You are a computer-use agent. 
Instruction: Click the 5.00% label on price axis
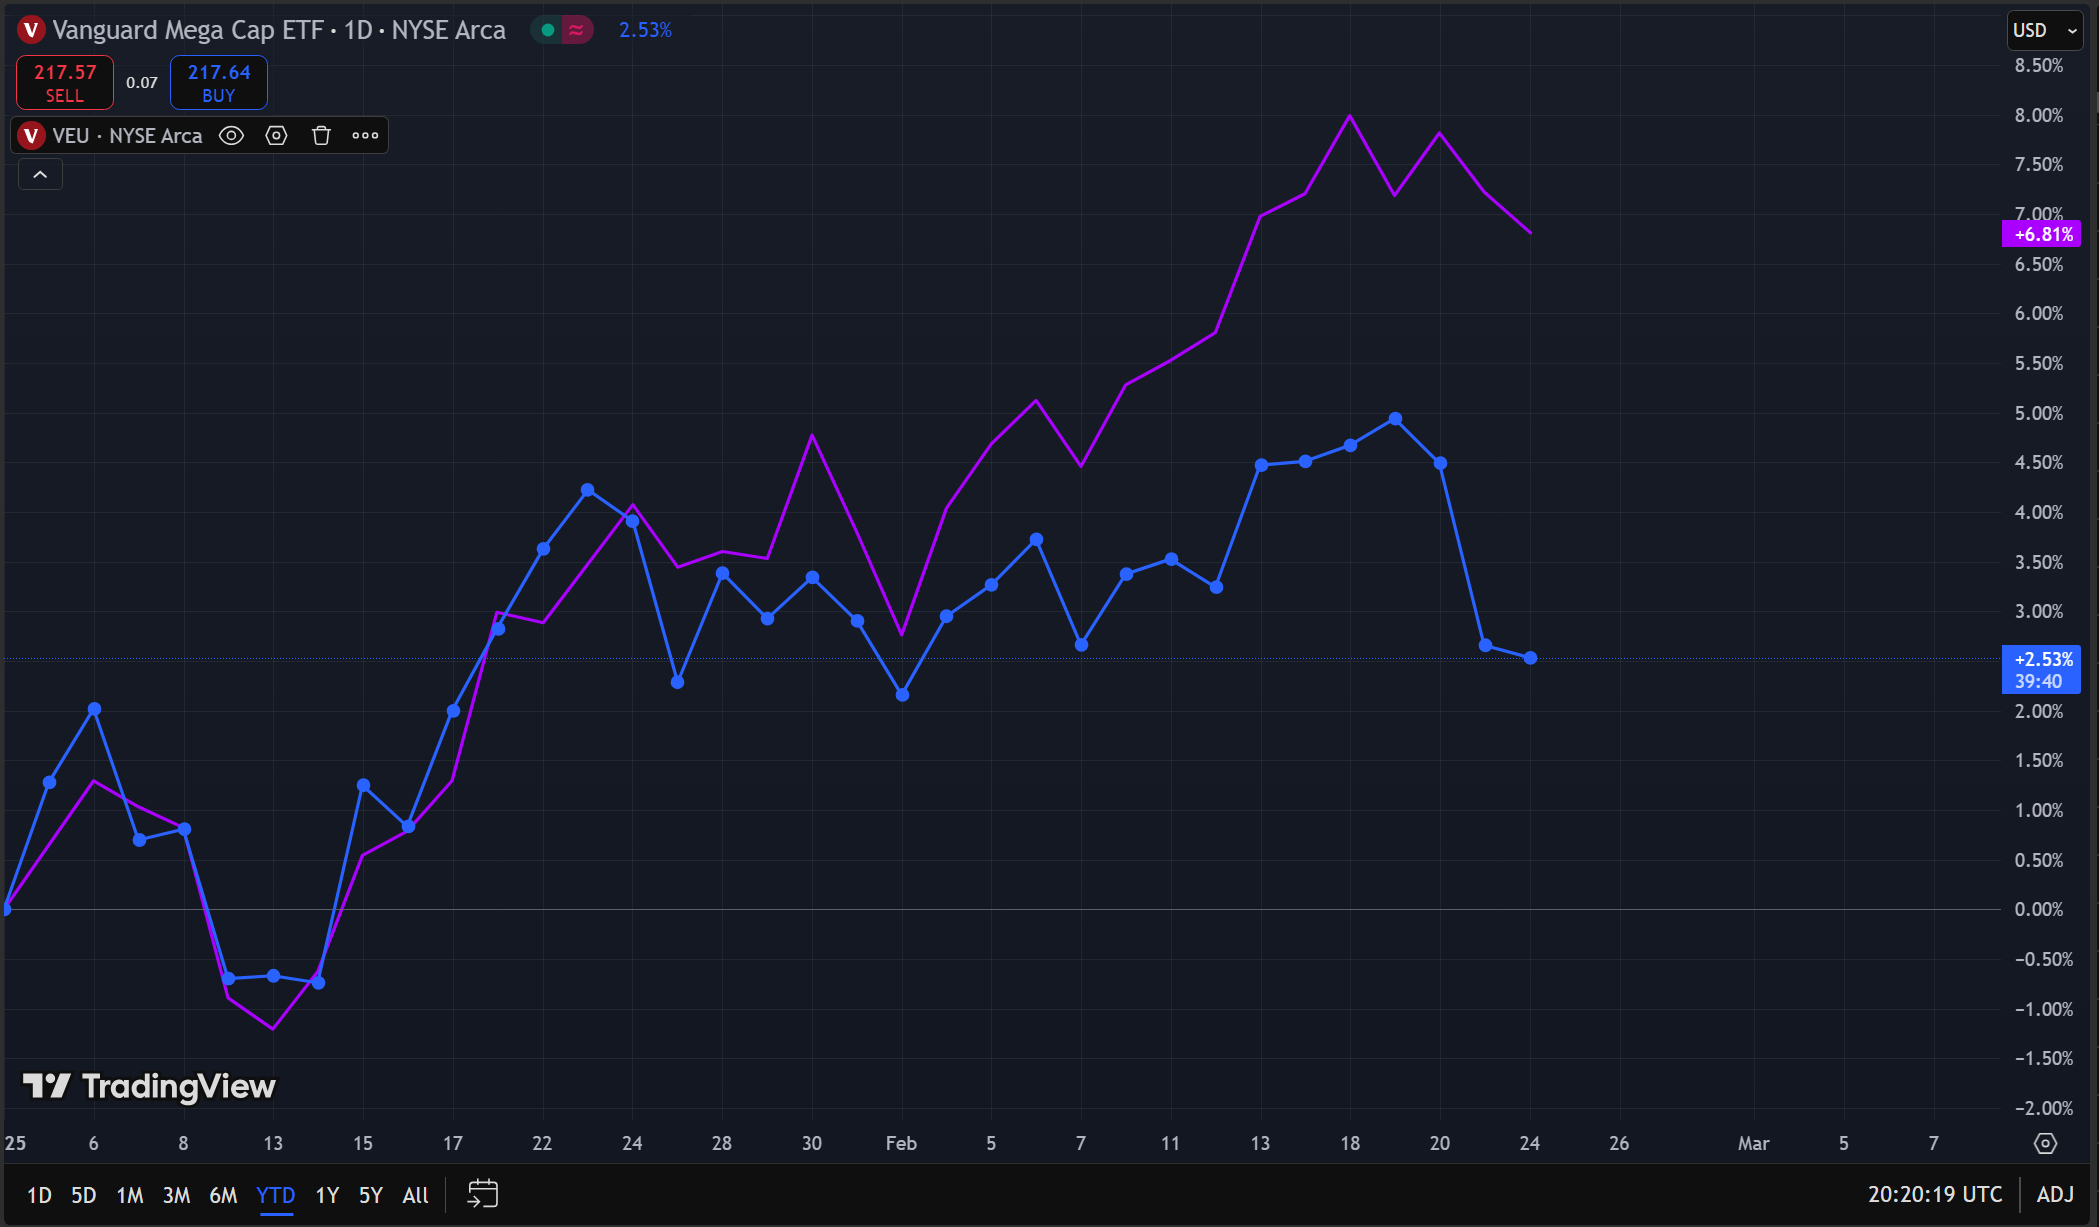pos(2039,413)
